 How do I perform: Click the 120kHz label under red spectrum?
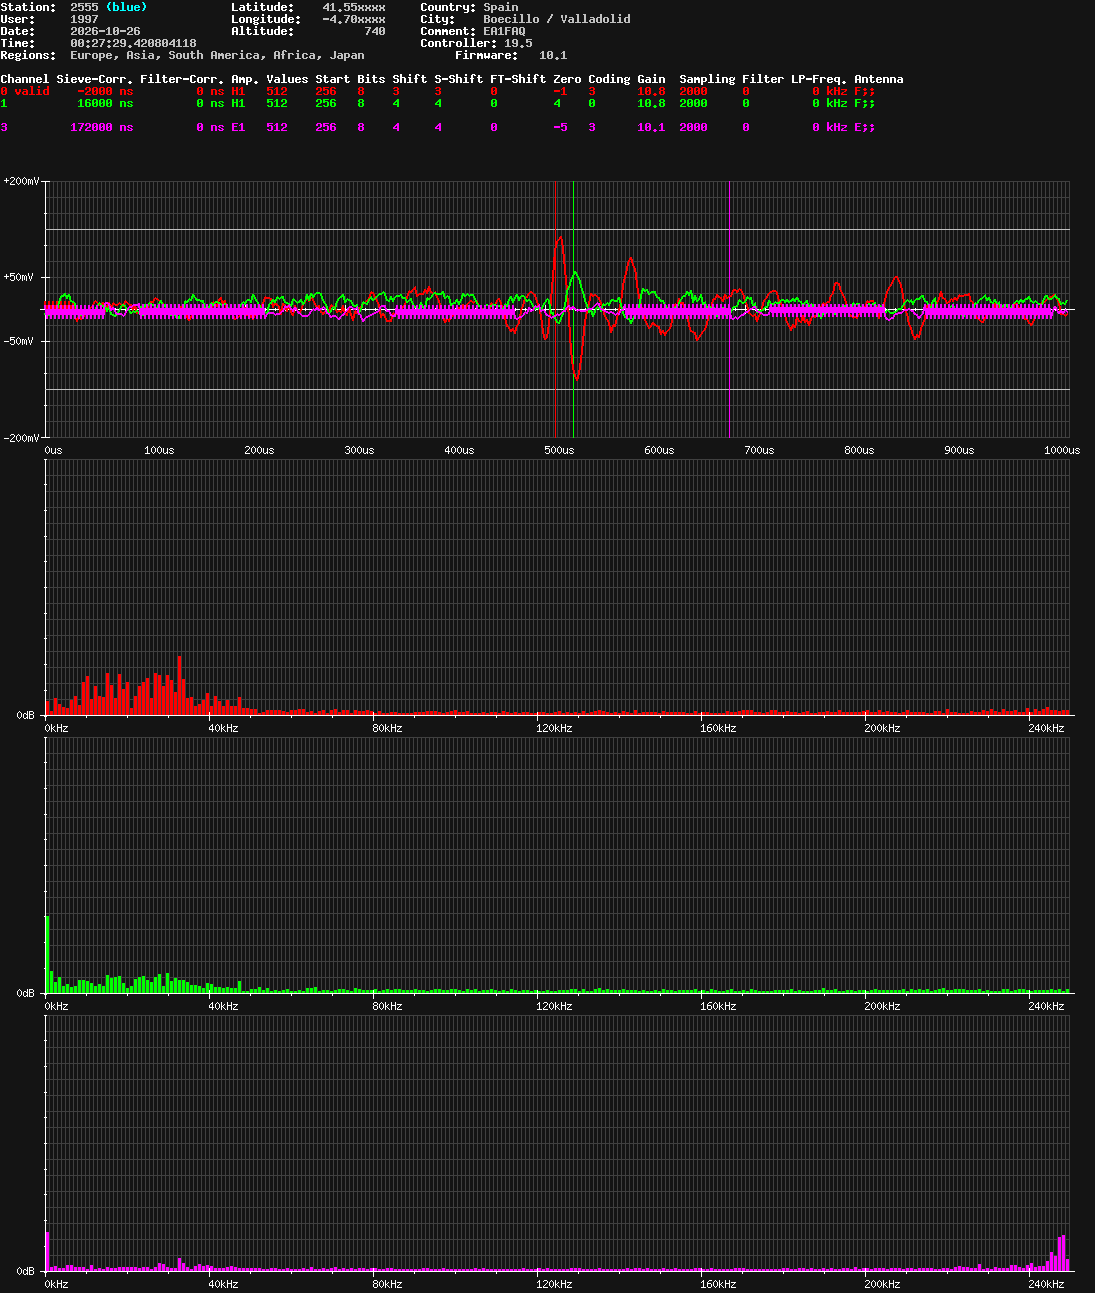pyautogui.click(x=554, y=728)
